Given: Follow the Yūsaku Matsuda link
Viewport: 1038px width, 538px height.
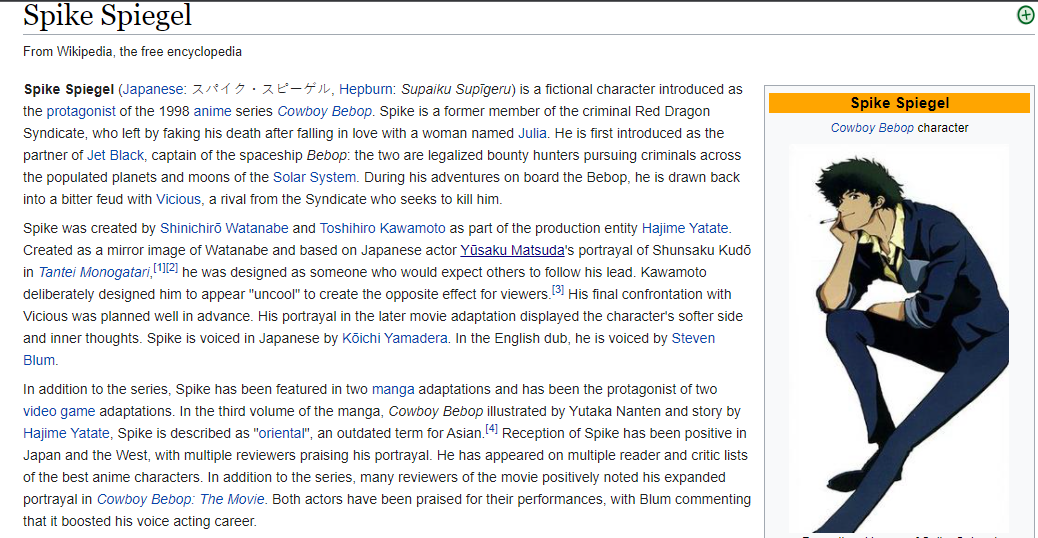Looking at the screenshot, I should [x=512, y=250].
